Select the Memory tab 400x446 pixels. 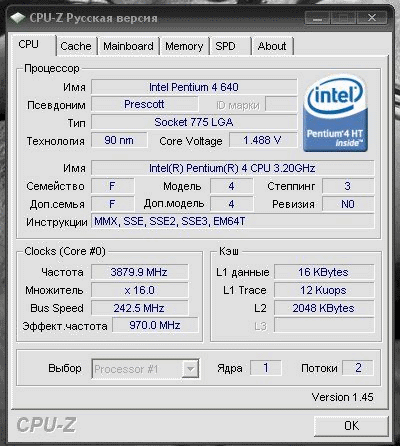coord(184,46)
